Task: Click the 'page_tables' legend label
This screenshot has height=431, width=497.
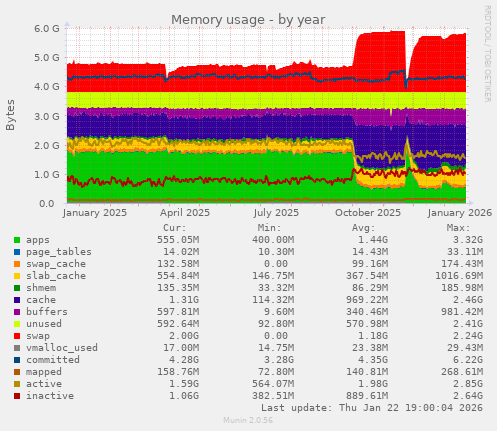Action: [59, 252]
